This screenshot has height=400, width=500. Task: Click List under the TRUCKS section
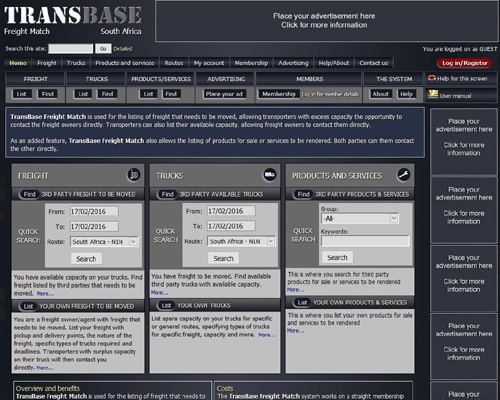(x=83, y=94)
